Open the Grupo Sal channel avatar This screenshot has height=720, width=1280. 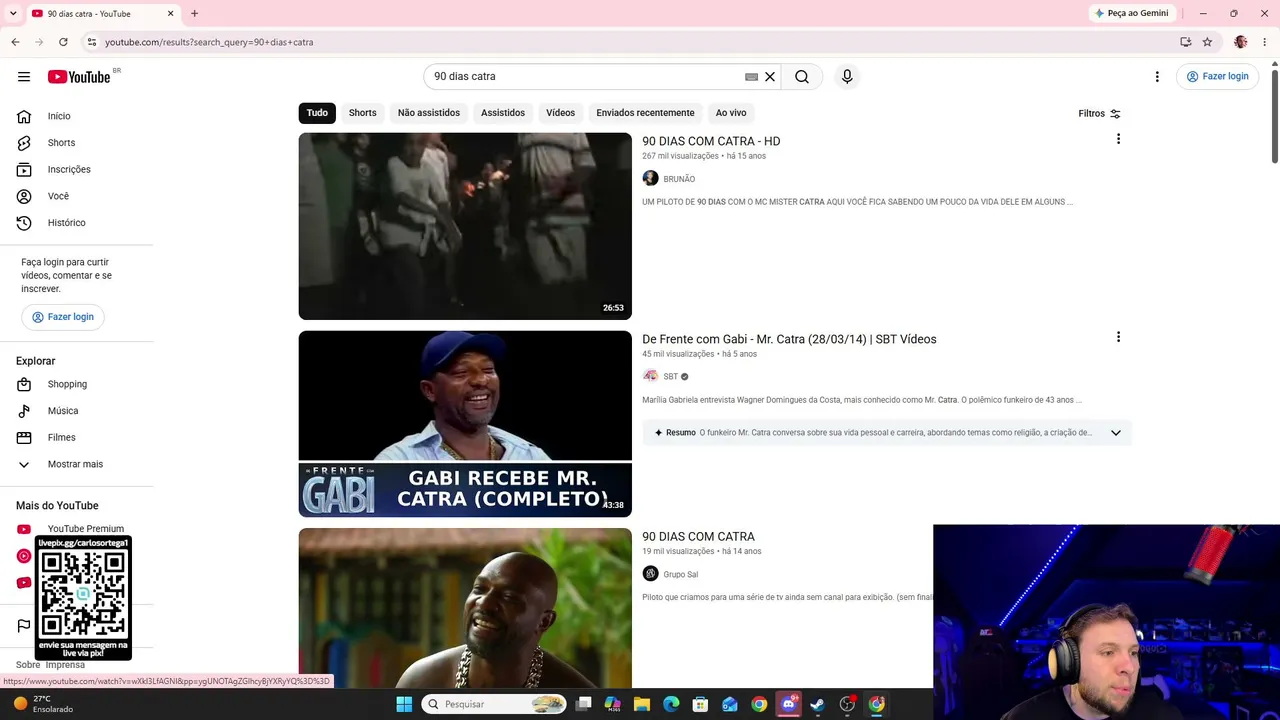(x=650, y=574)
